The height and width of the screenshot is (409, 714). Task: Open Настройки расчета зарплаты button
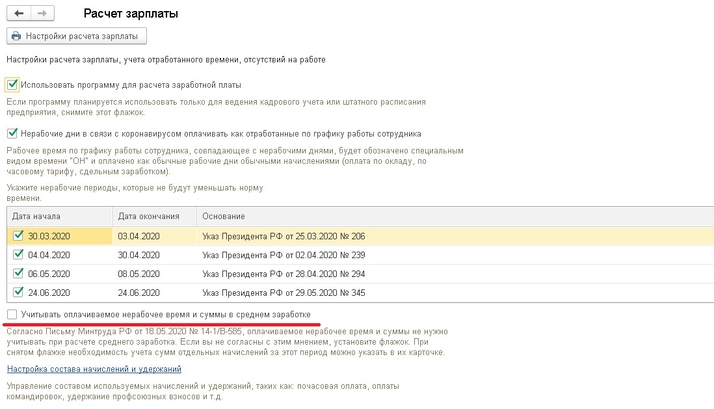click(x=77, y=37)
